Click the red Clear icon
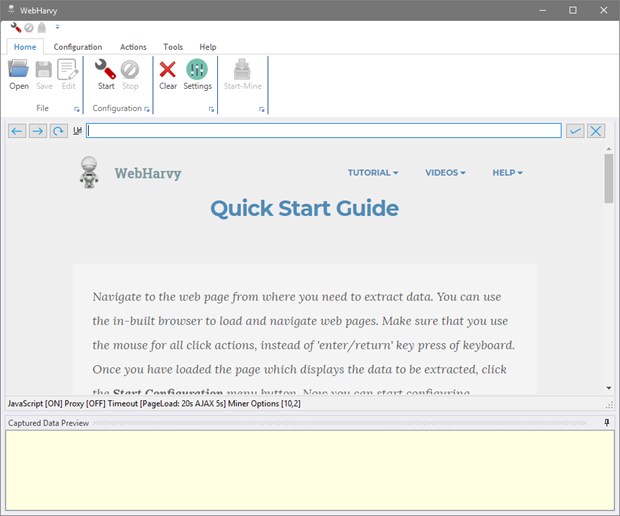Viewport: 620px width, 516px height. pyautogui.click(x=168, y=70)
